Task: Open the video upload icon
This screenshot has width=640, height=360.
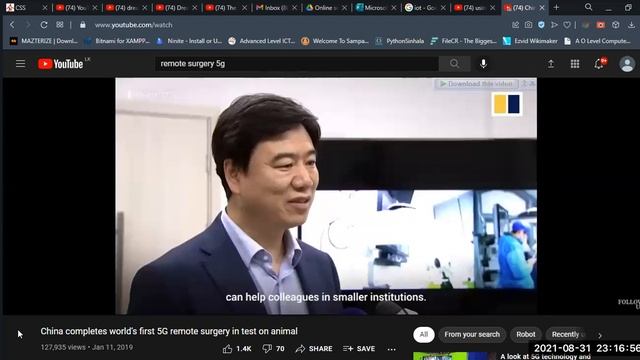Action: 551,64
